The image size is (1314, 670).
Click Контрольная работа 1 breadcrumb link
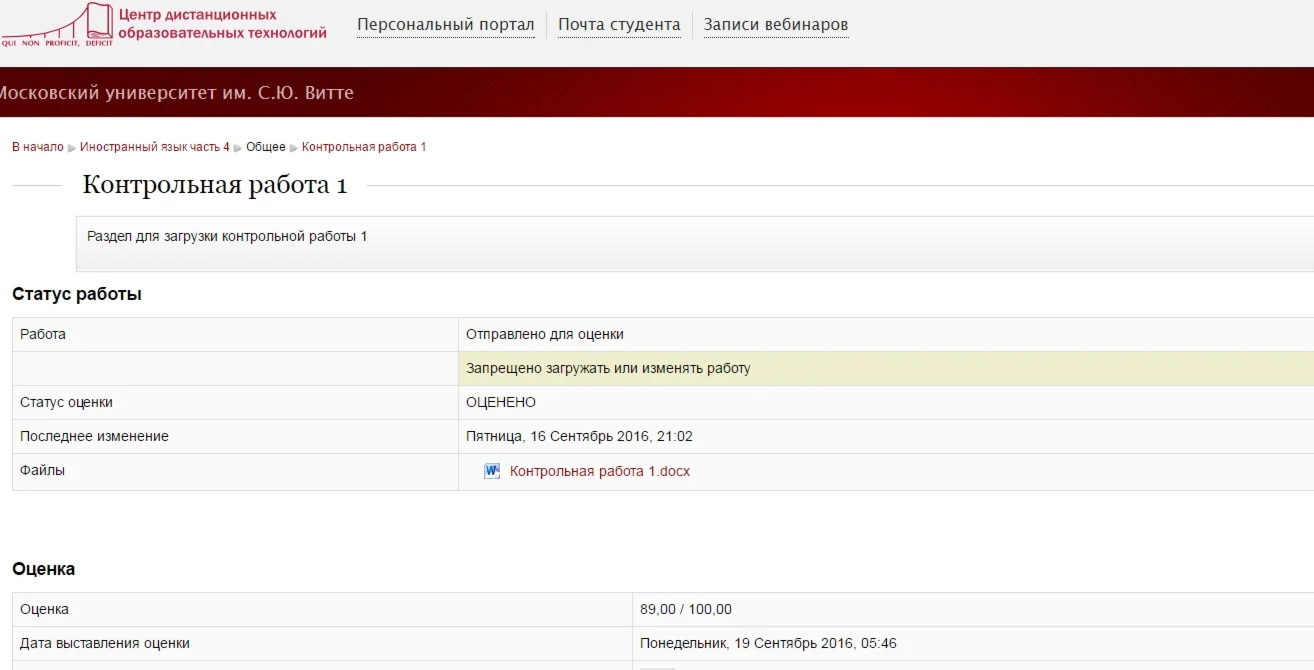(x=364, y=147)
